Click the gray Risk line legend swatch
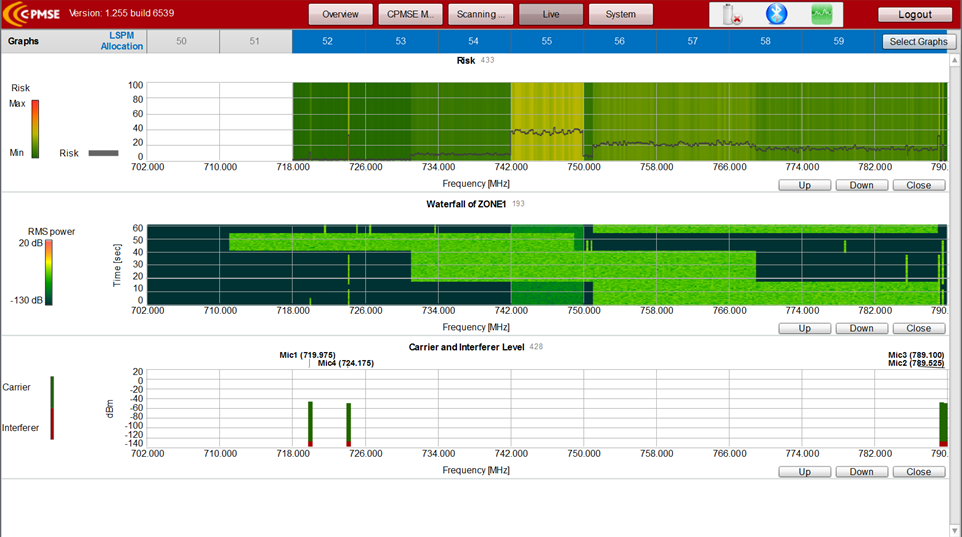This screenshot has width=962, height=537. (103, 153)
